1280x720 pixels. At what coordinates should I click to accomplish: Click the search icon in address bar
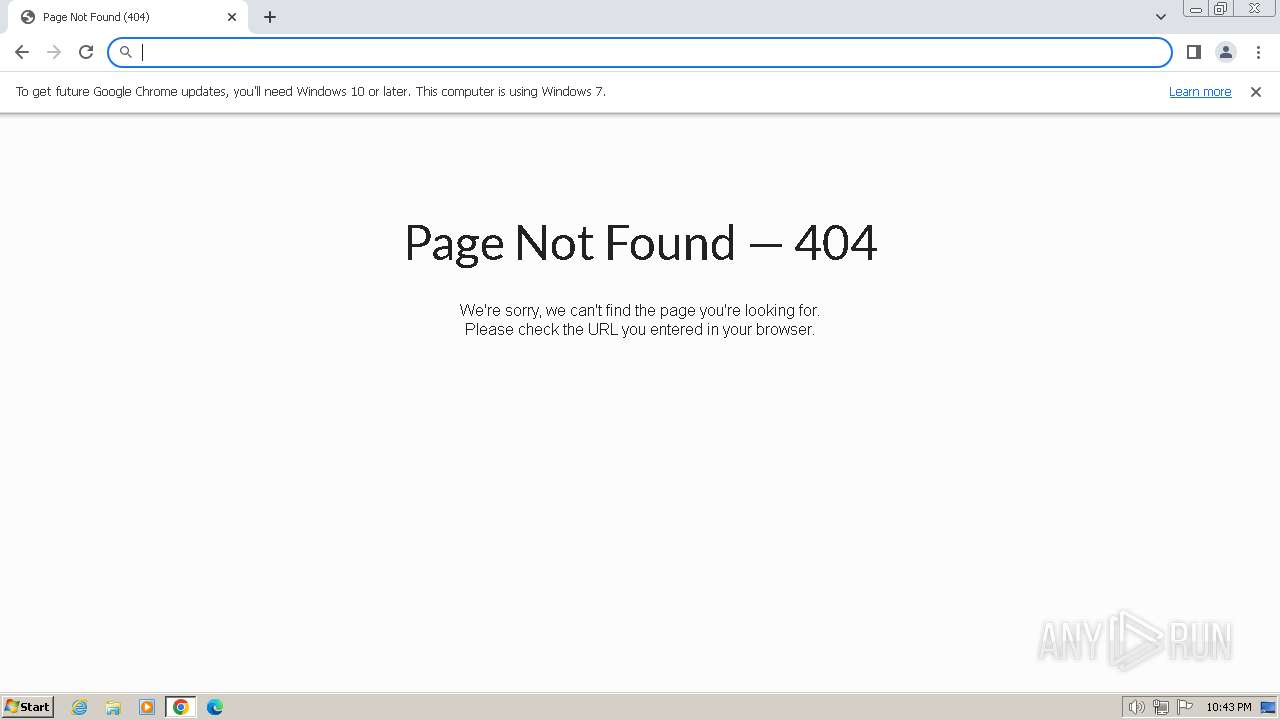click(x=126, y=52)
